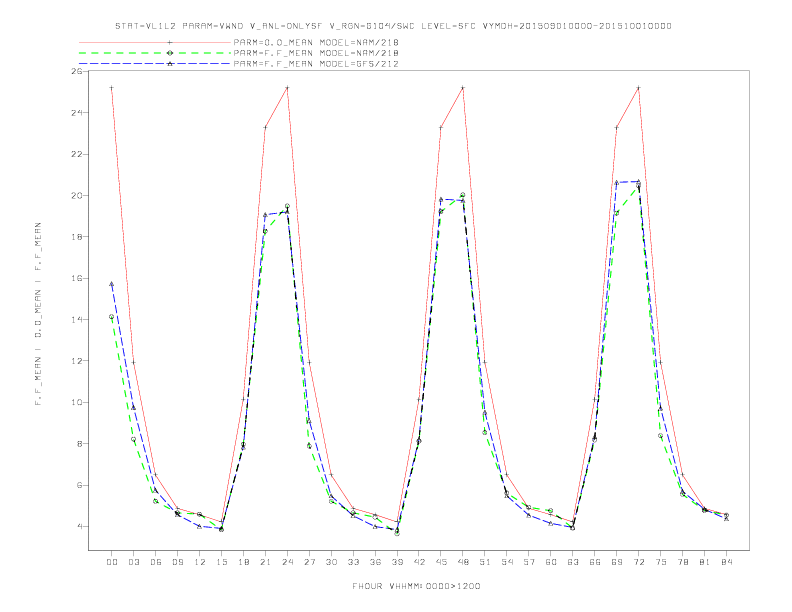Click the red curve's peak marker at hour 24

pyautogui.click(x=287, y=88)
